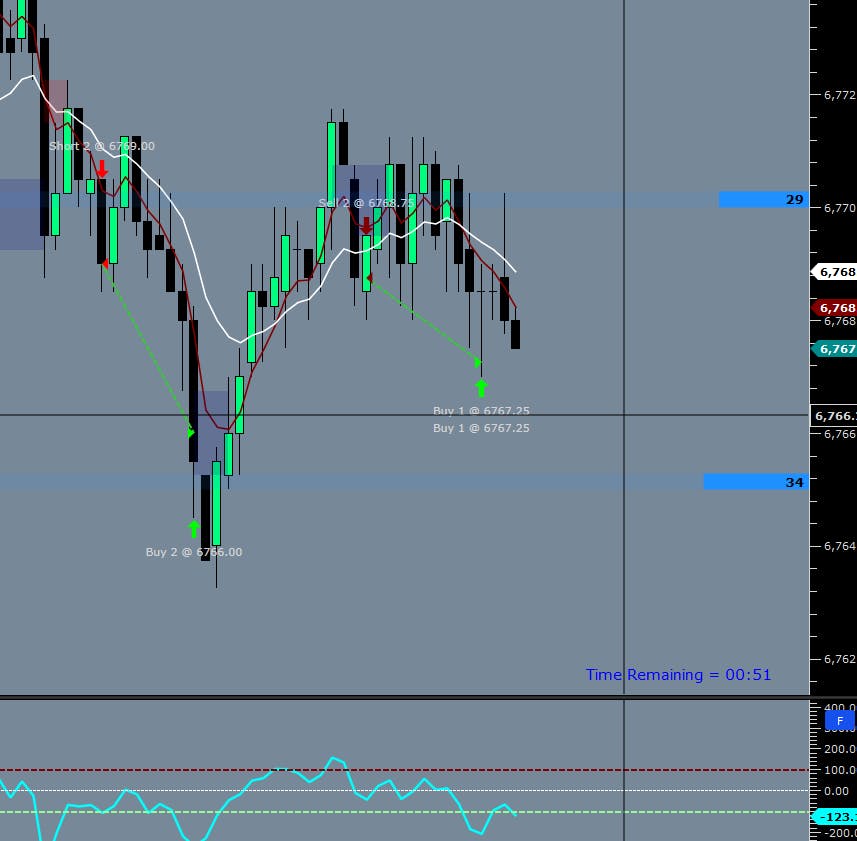
Task: Click the 6,764 price axis label
Action: click(x=840, y=546)
